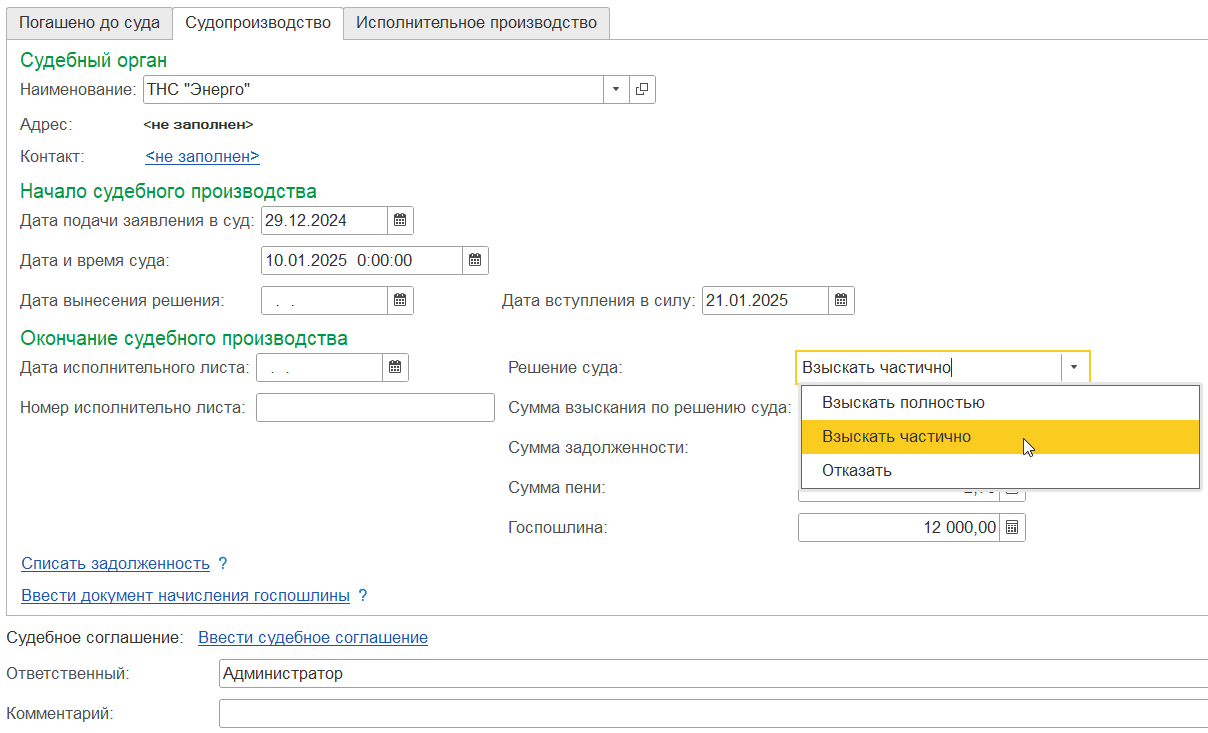Image resolution: width=1208 pixels, height=733 pixels.
Task: Open calendar for writ of execution date
Action: click(x=395, y=368)
